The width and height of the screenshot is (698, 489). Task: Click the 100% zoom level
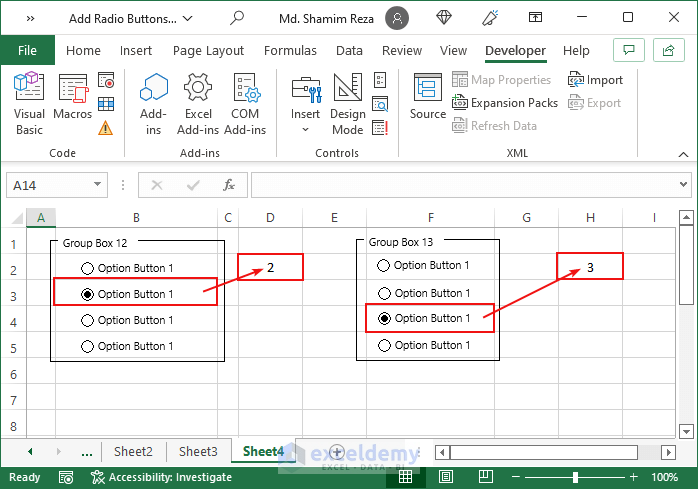(664, 477)
